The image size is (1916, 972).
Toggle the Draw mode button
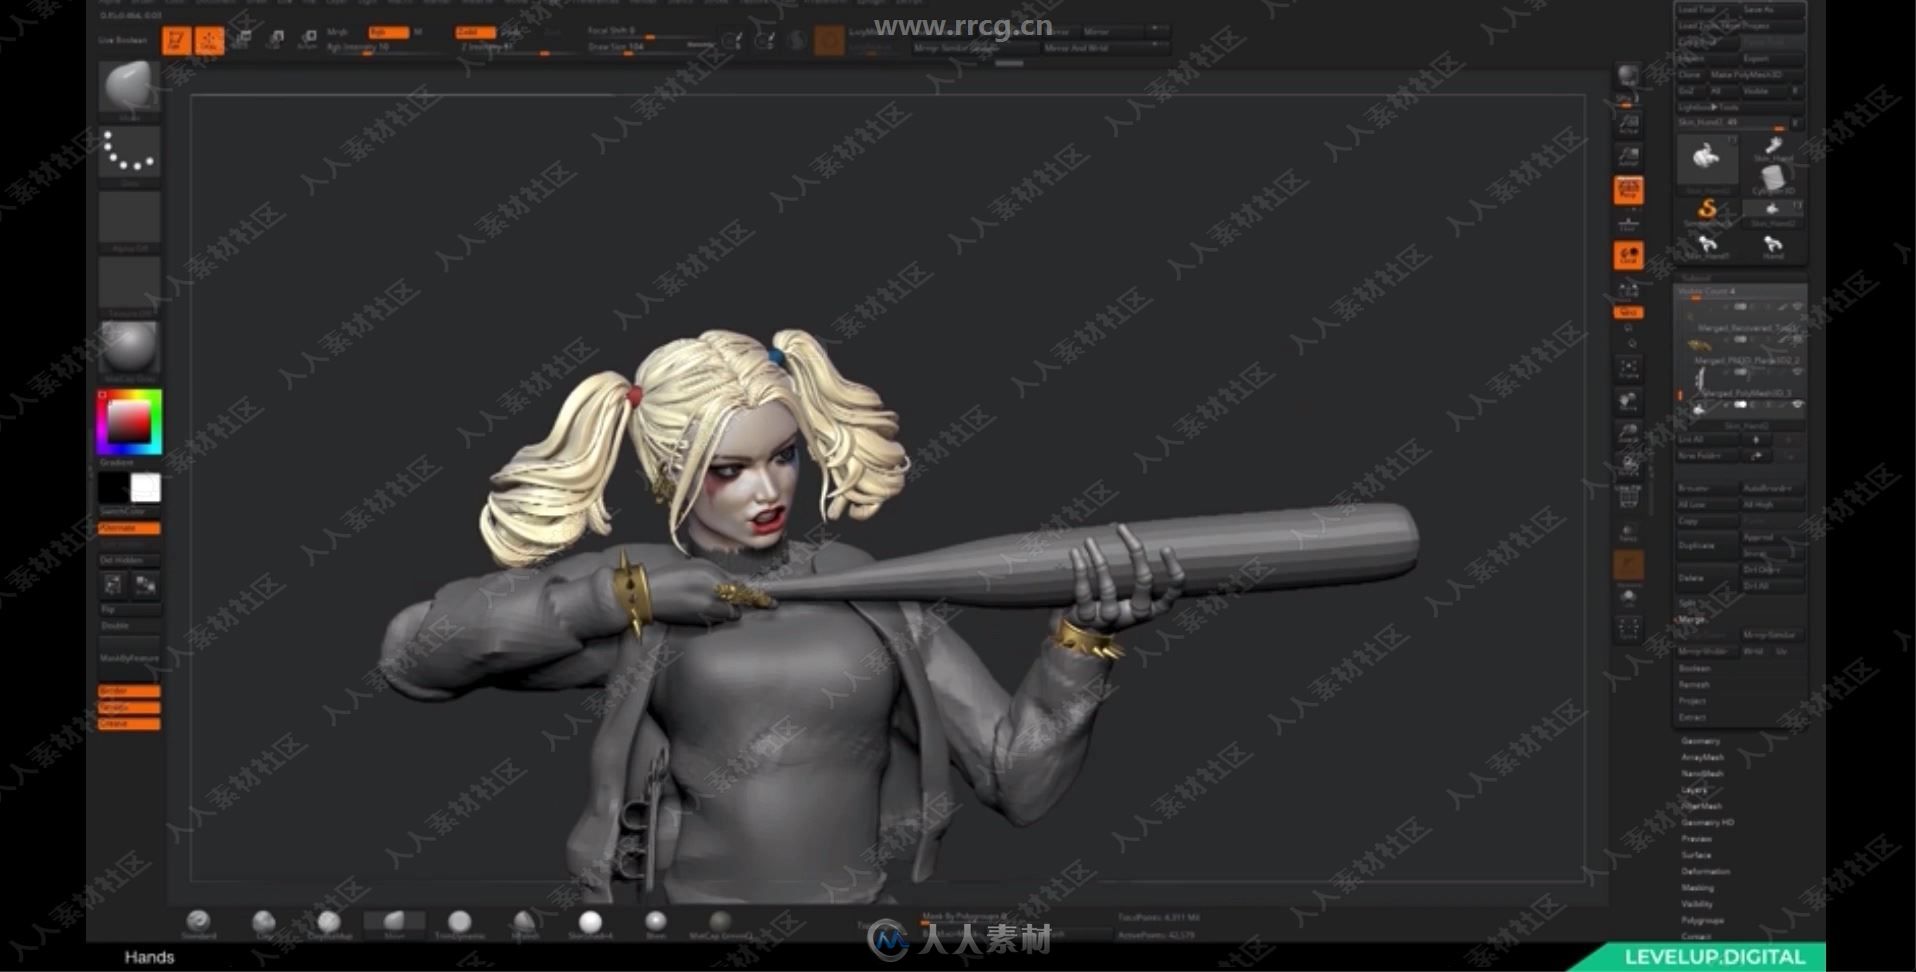coord(209,41)
